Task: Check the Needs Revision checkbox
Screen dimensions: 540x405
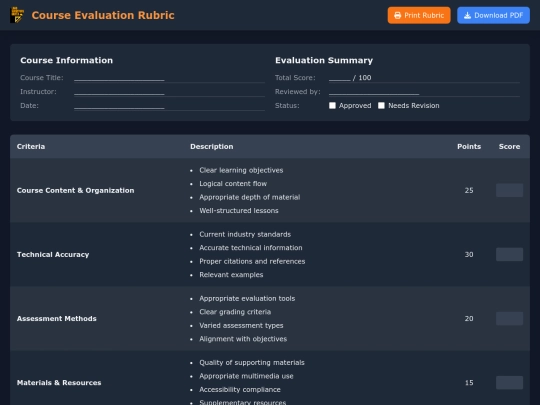Action: coord(381,105)
